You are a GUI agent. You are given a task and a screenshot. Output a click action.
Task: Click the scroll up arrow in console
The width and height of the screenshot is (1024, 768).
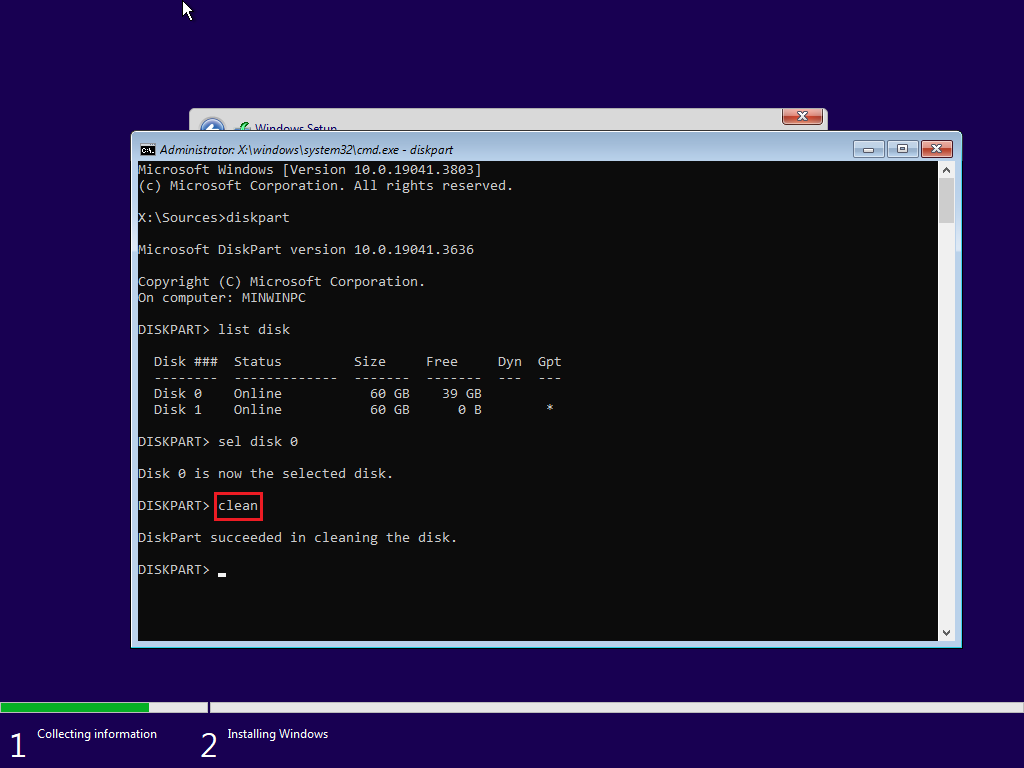[946, 170]
